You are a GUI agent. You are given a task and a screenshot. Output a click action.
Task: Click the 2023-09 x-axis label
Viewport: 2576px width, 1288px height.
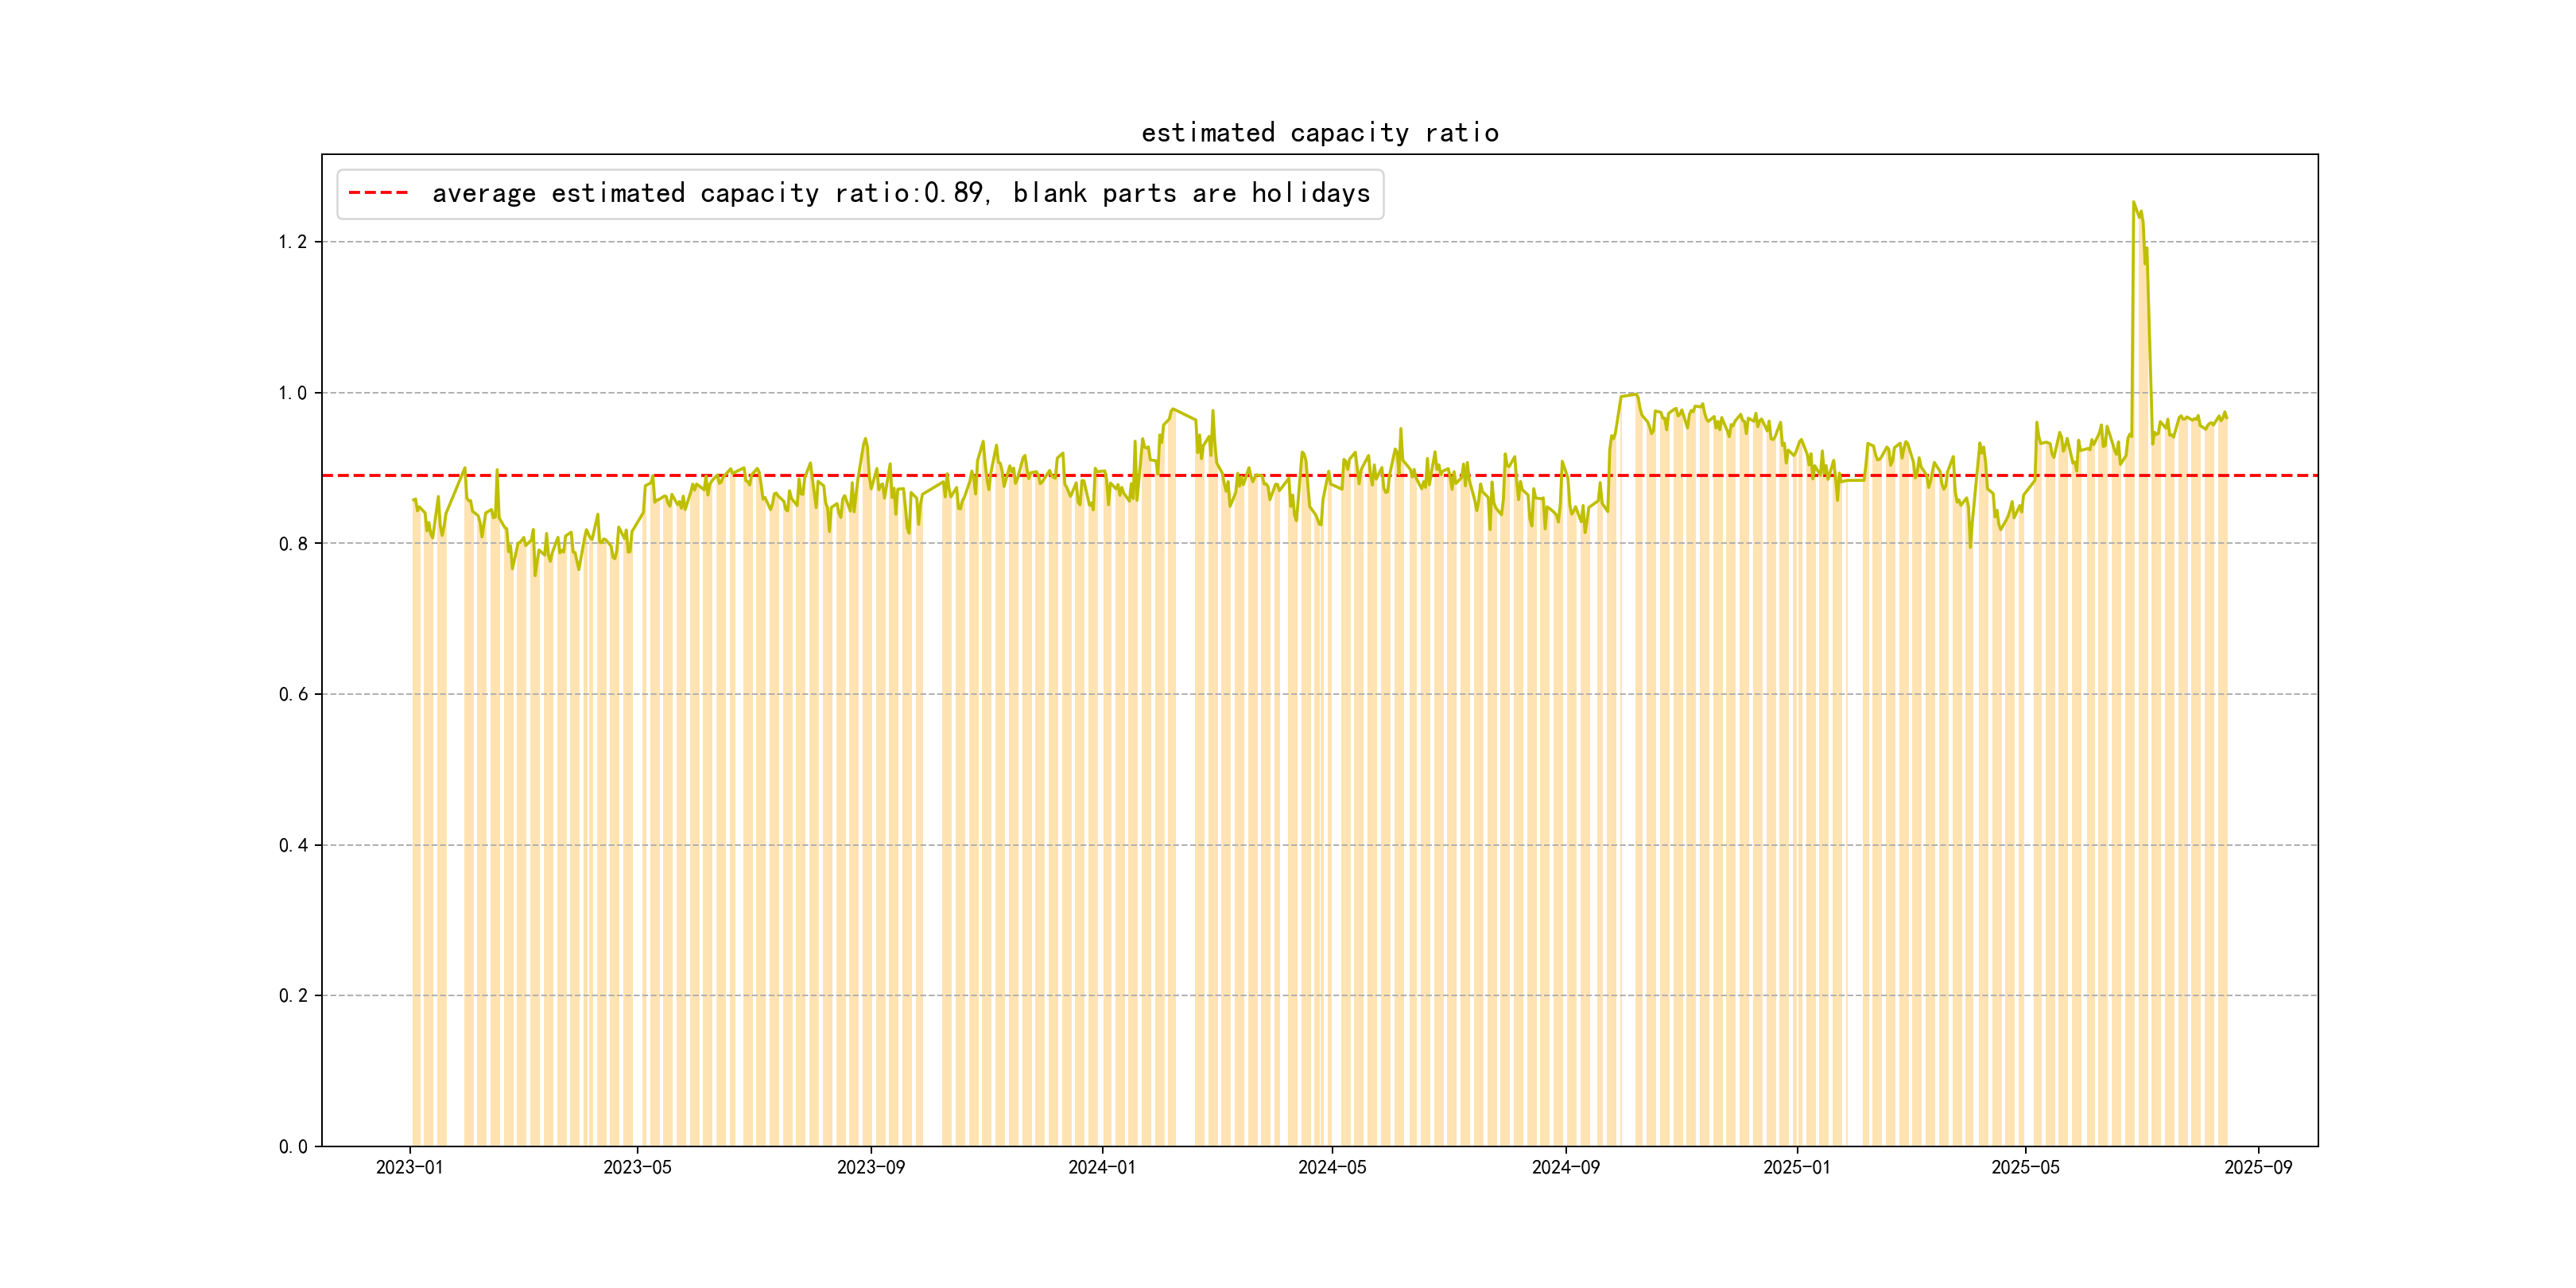(870, 1167)
